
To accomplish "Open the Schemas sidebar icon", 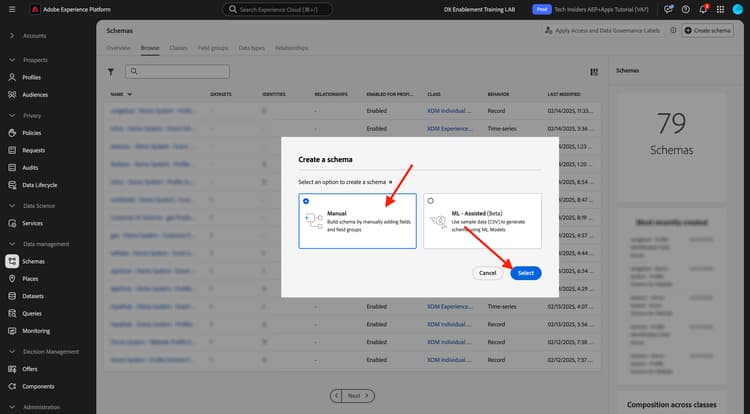I will [x=12, y=261].
